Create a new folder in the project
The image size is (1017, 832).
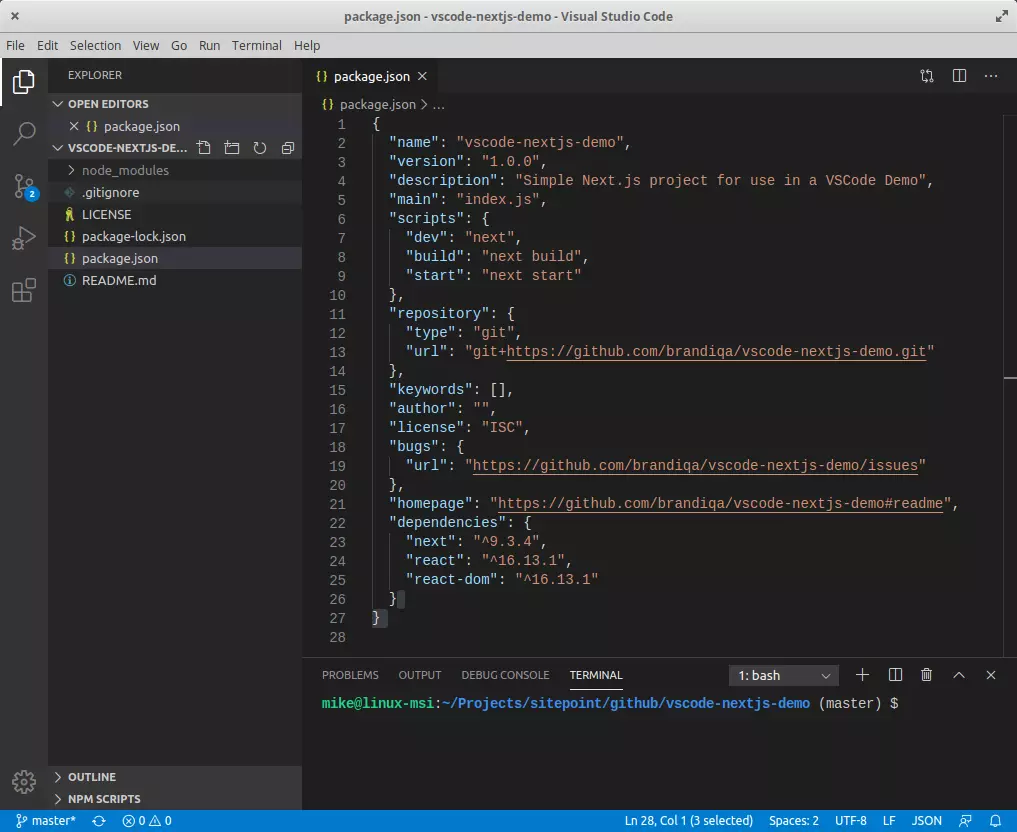click(x=232, y=148)
